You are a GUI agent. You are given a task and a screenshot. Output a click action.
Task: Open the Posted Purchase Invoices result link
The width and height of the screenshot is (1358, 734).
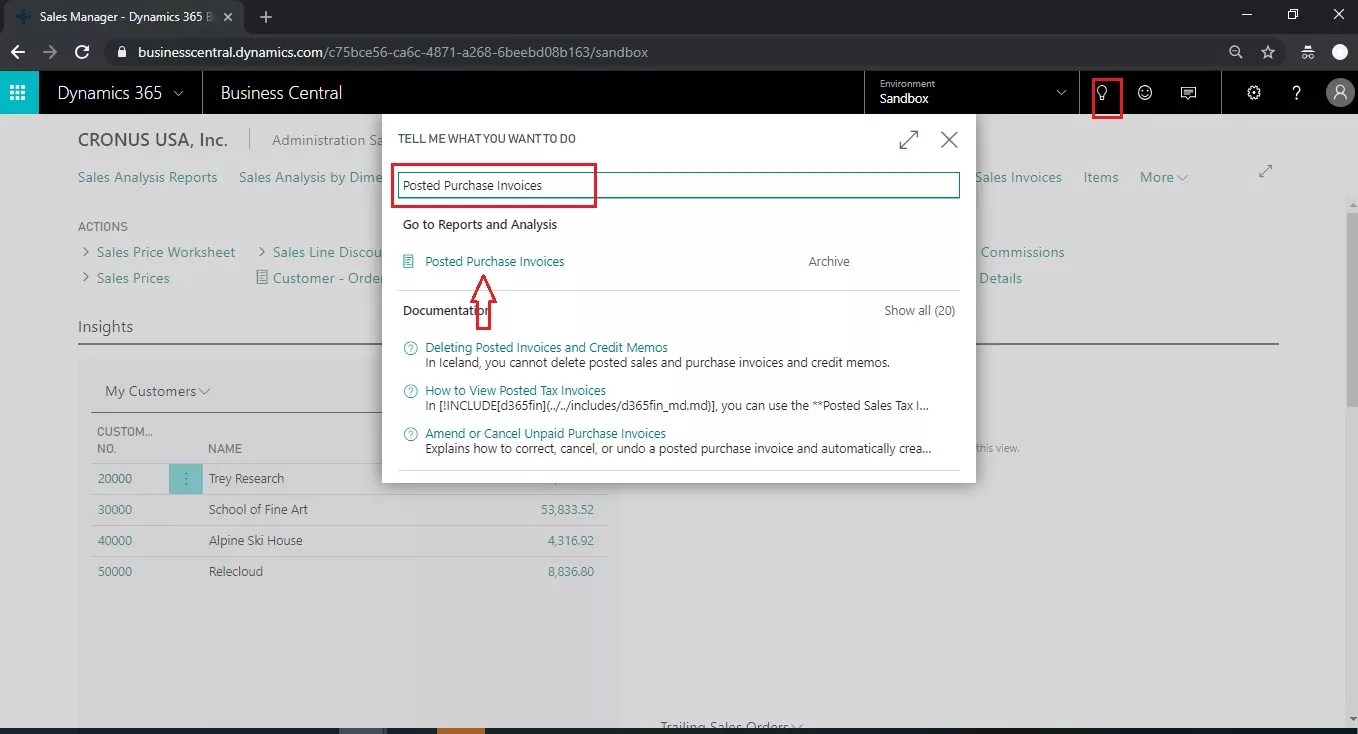click(494, 261)
